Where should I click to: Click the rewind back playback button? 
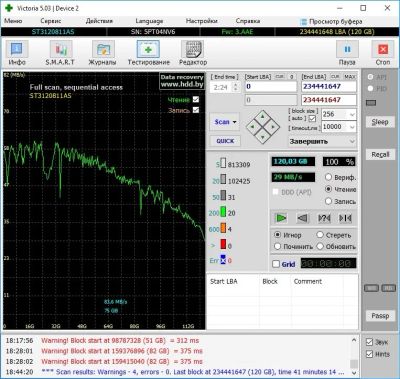click(x=303, y=218)
